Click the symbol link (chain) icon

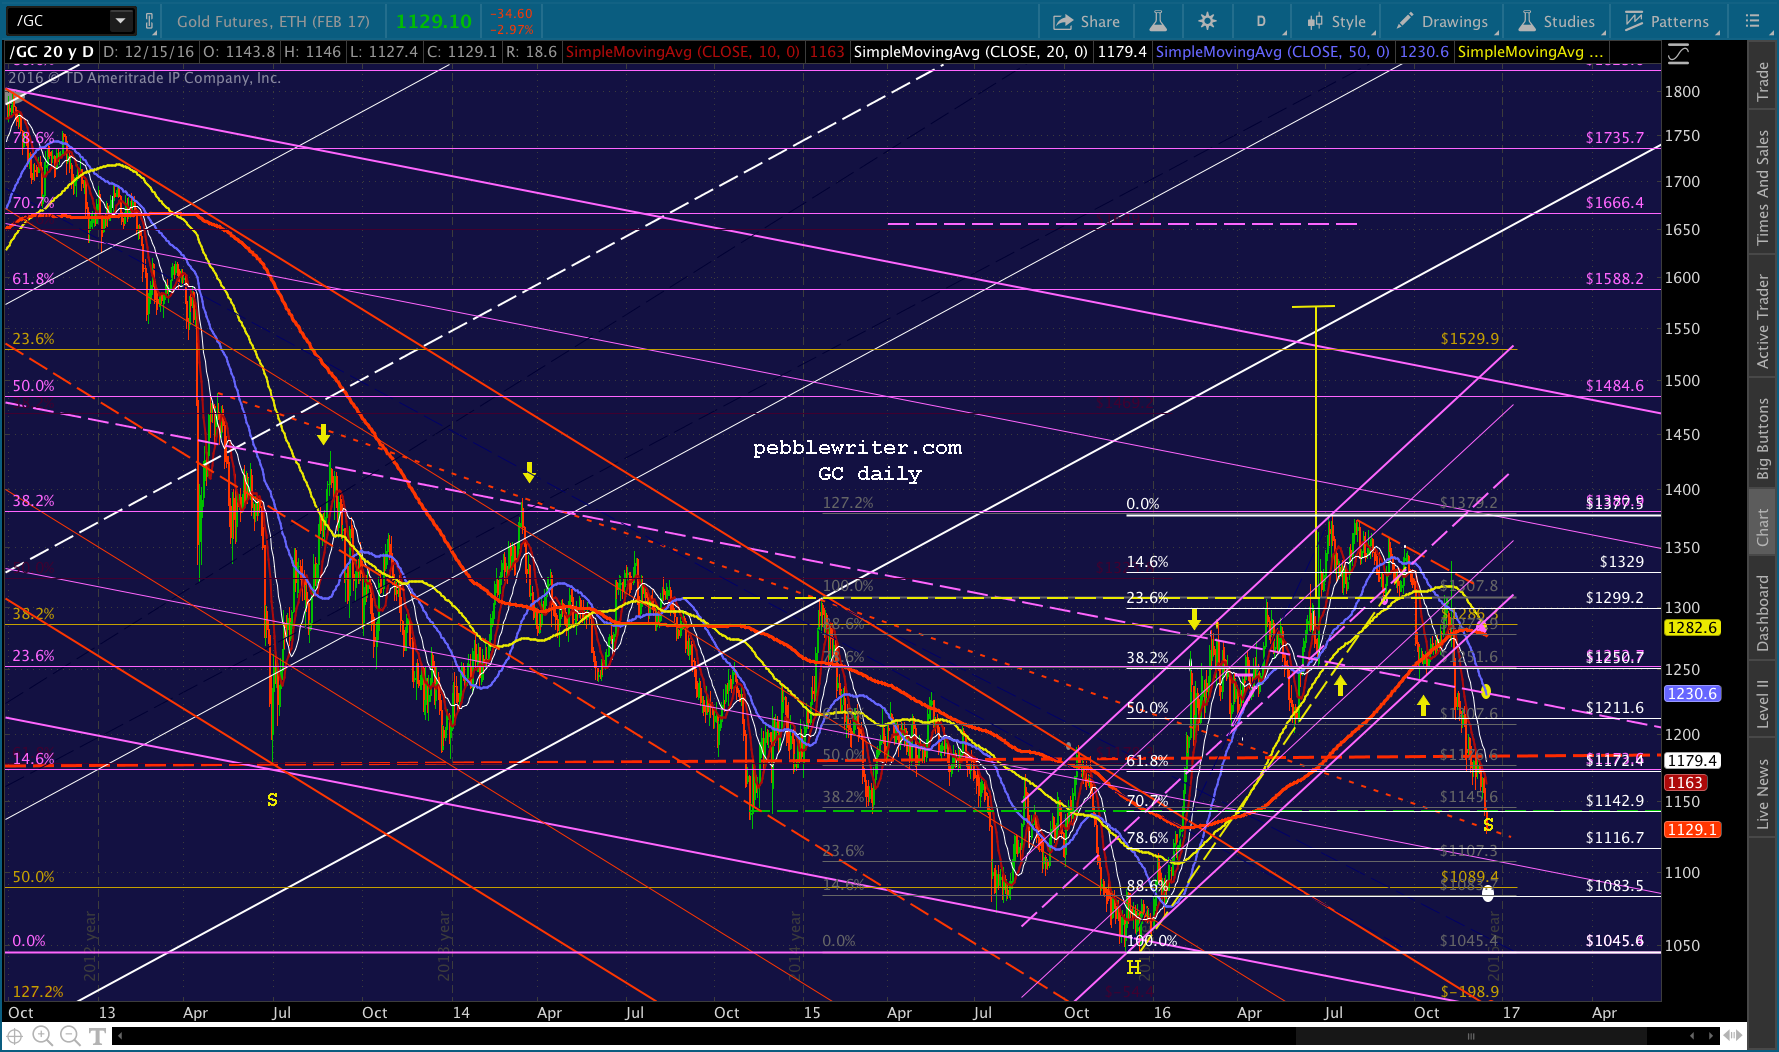pyautogui.click(x=150, y=20)
